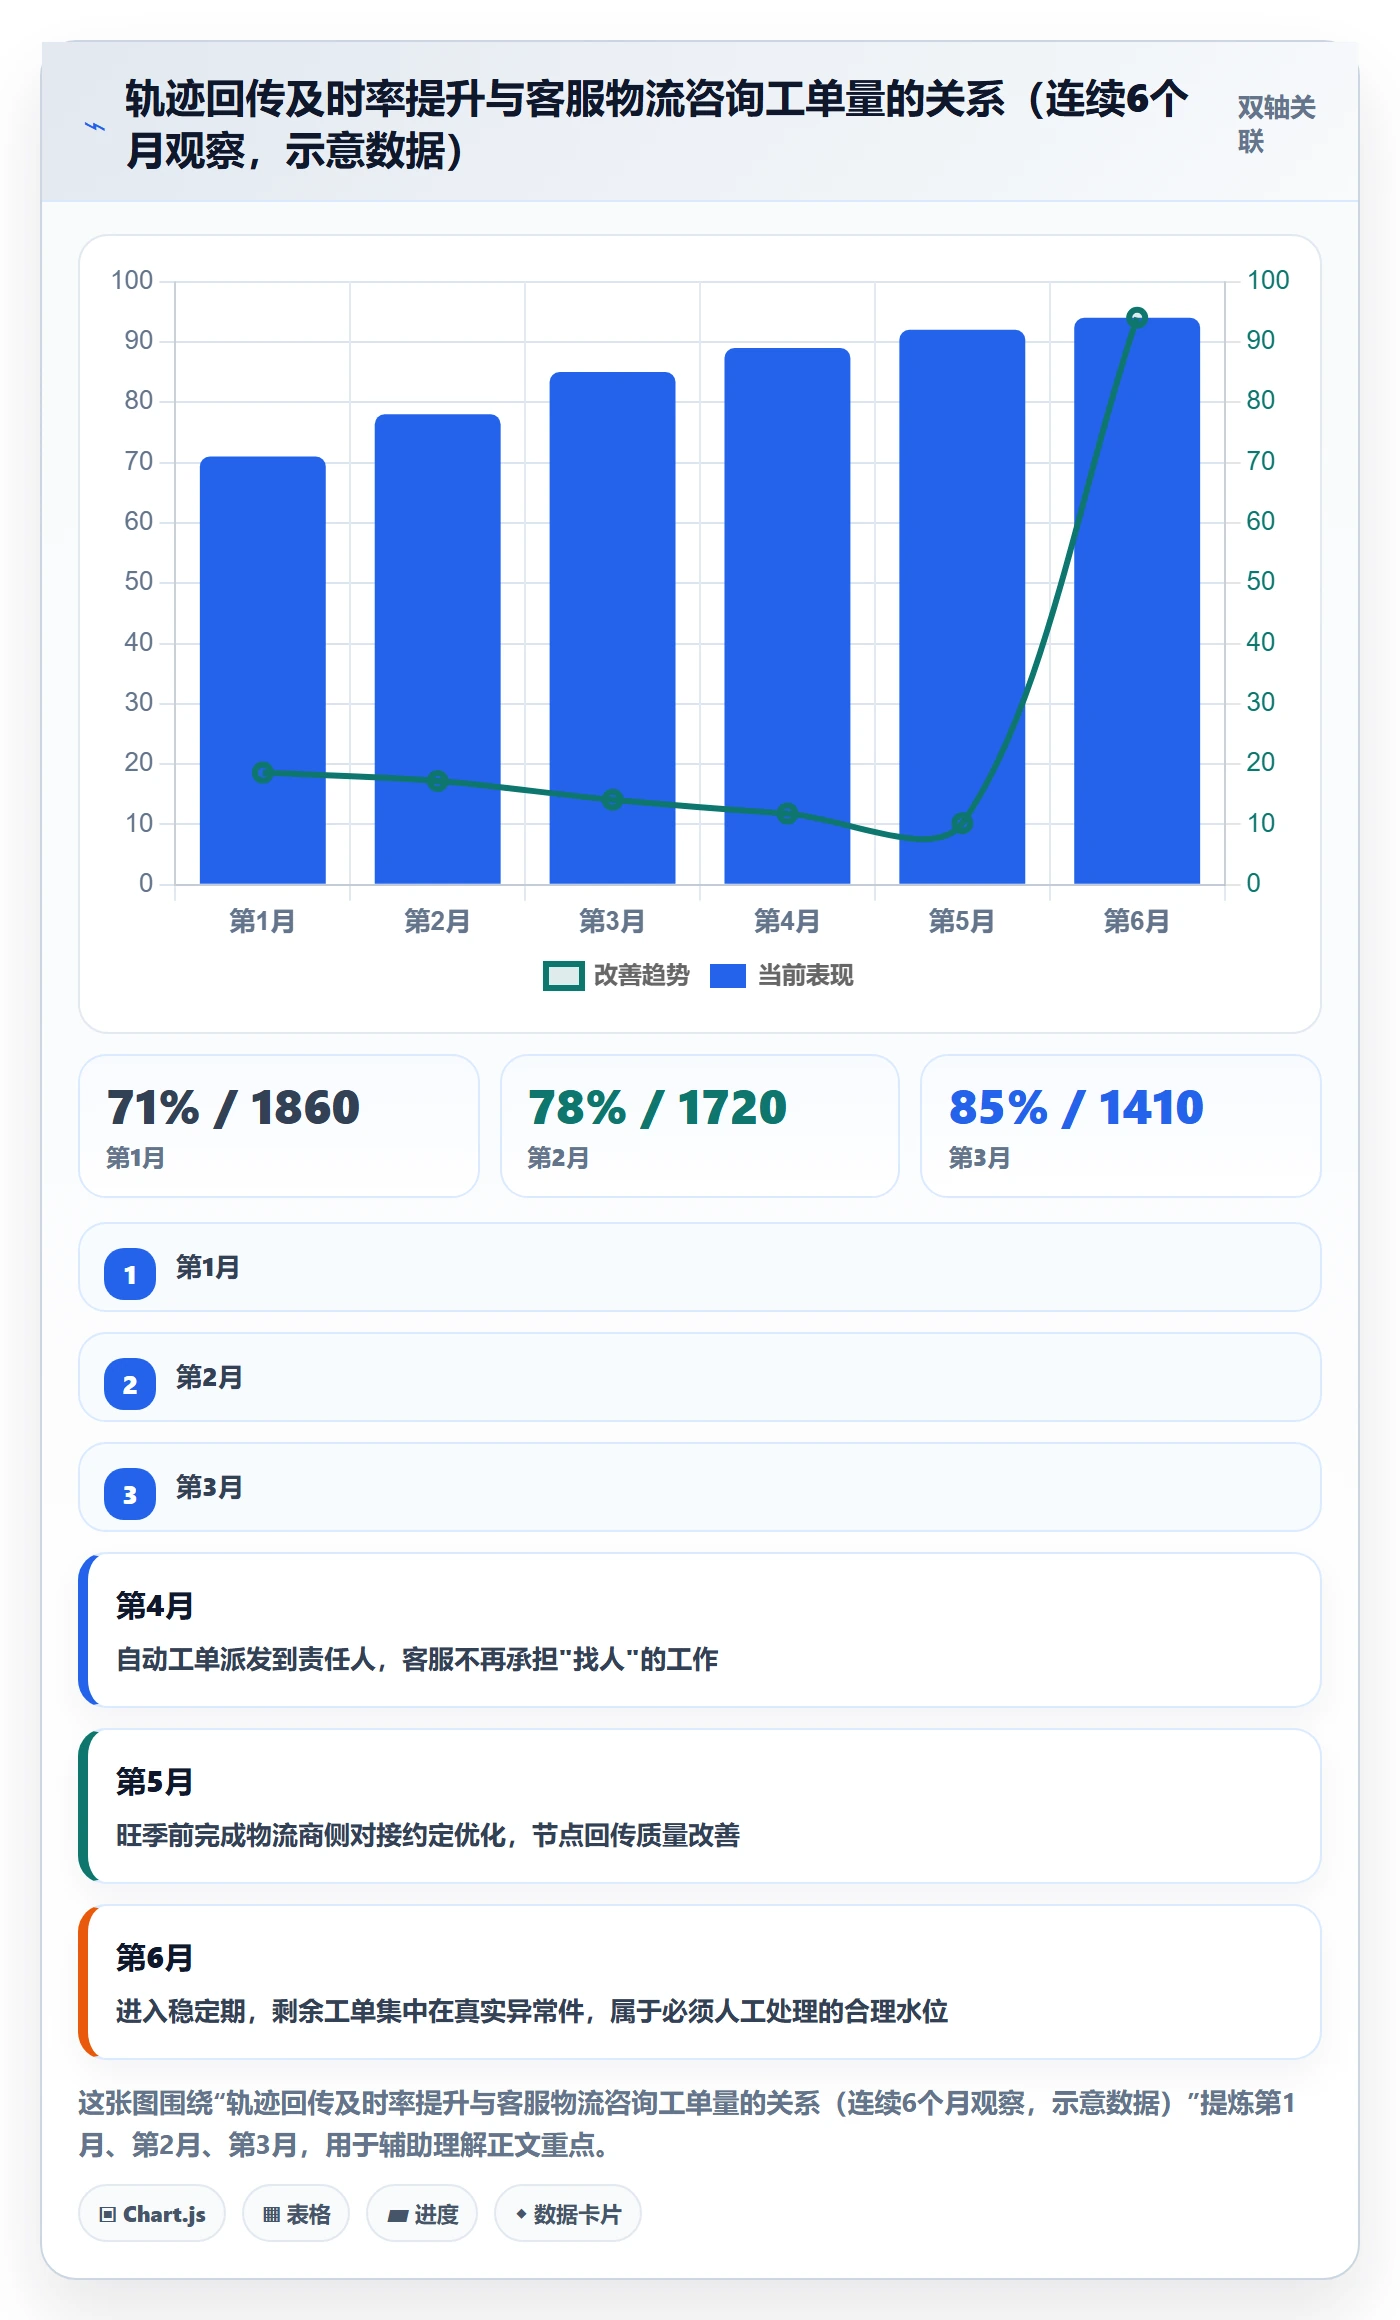Image resolution: width=1400 pixels, height=2320 pixels.
Task: Click the line data point at 第6月
Action: (x=1137, y=318)
